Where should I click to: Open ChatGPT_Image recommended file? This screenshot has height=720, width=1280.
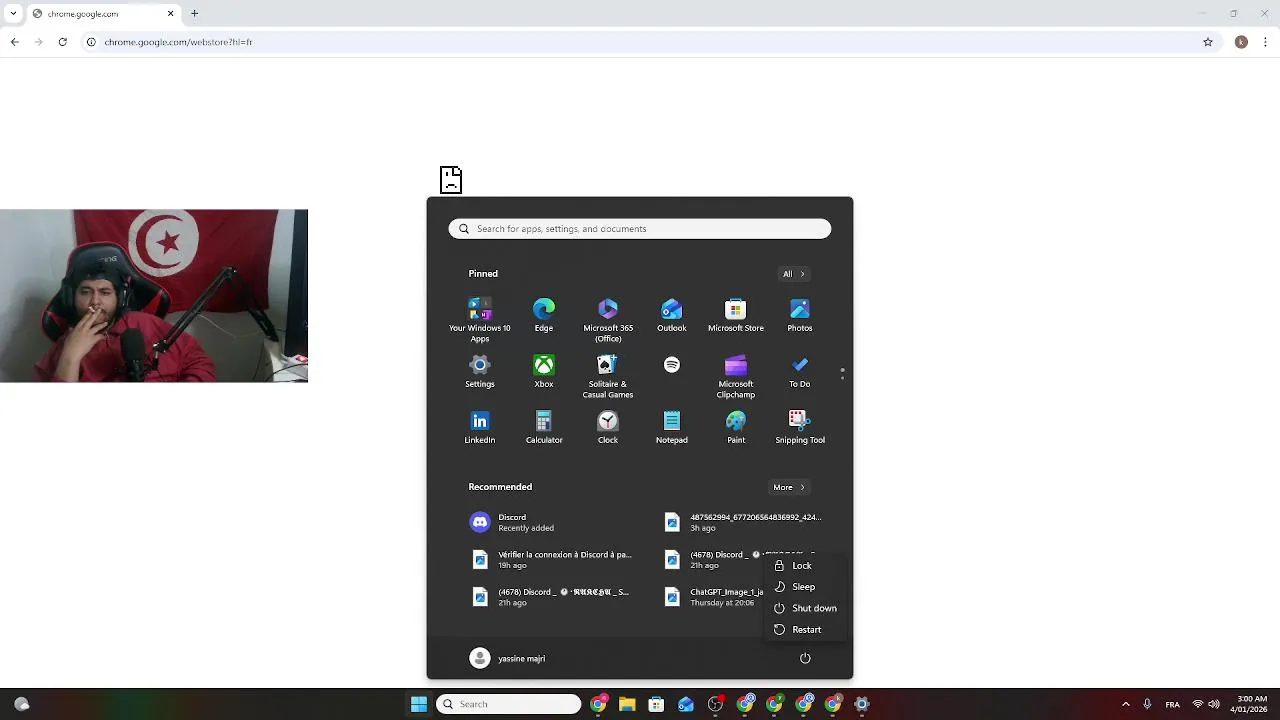coord(712,597)
